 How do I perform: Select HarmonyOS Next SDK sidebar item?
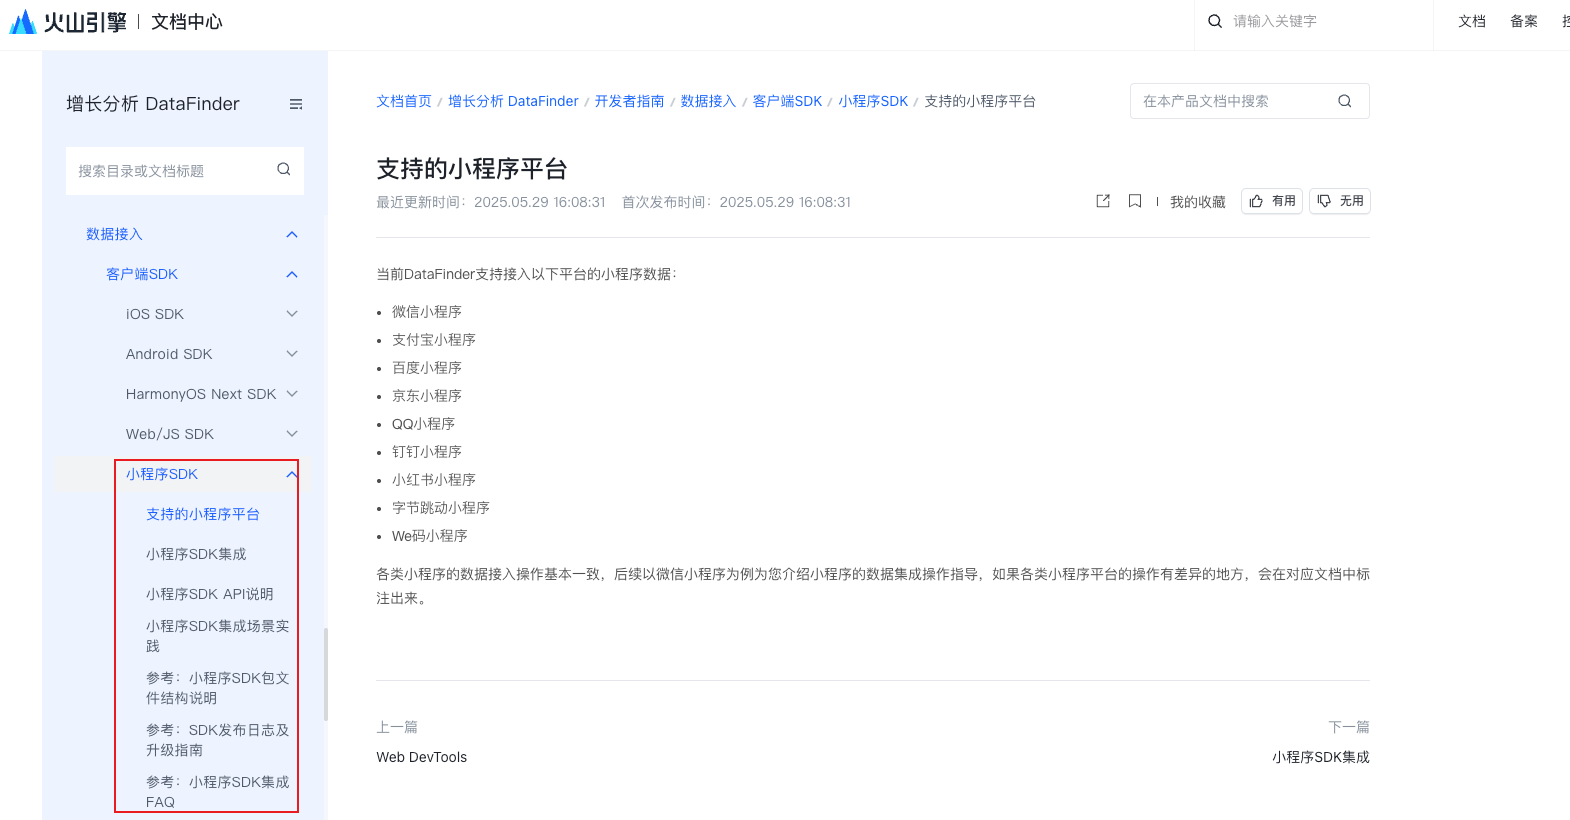click(x=201, y=394)
